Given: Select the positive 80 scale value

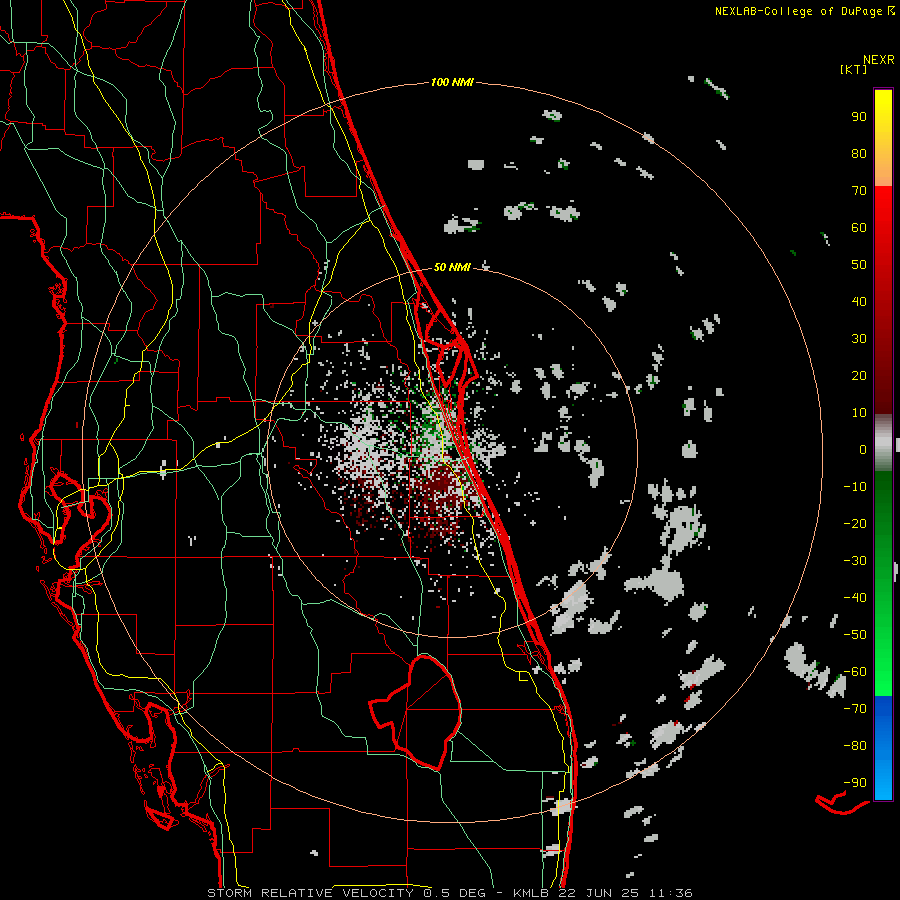Looking at the screenshot, I should coord(859,153).
